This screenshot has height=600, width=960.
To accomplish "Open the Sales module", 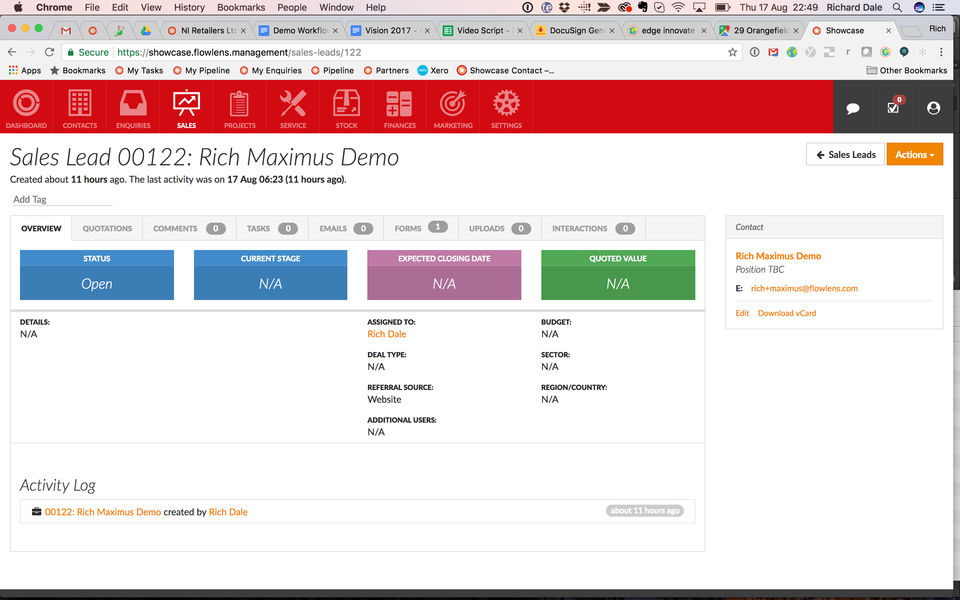I will pos(186,107).
